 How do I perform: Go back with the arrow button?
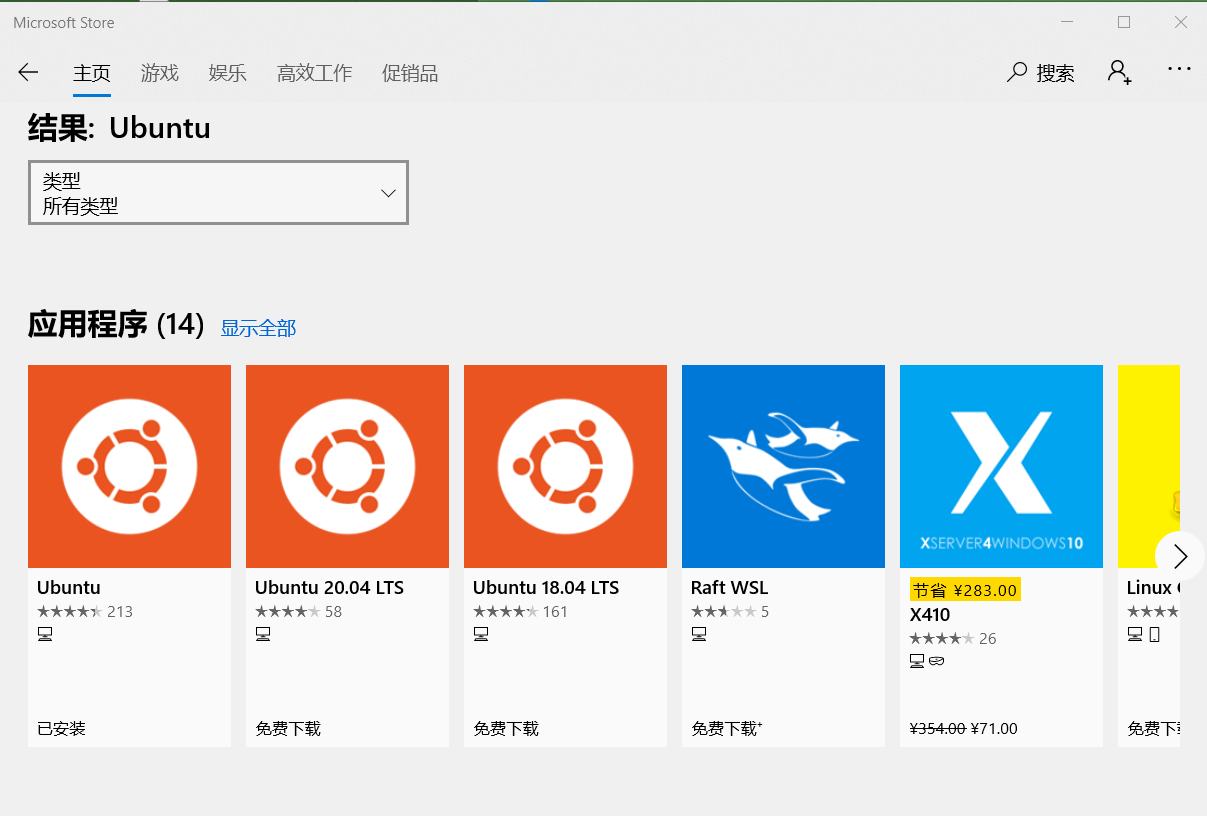click(x=28, y=72)
